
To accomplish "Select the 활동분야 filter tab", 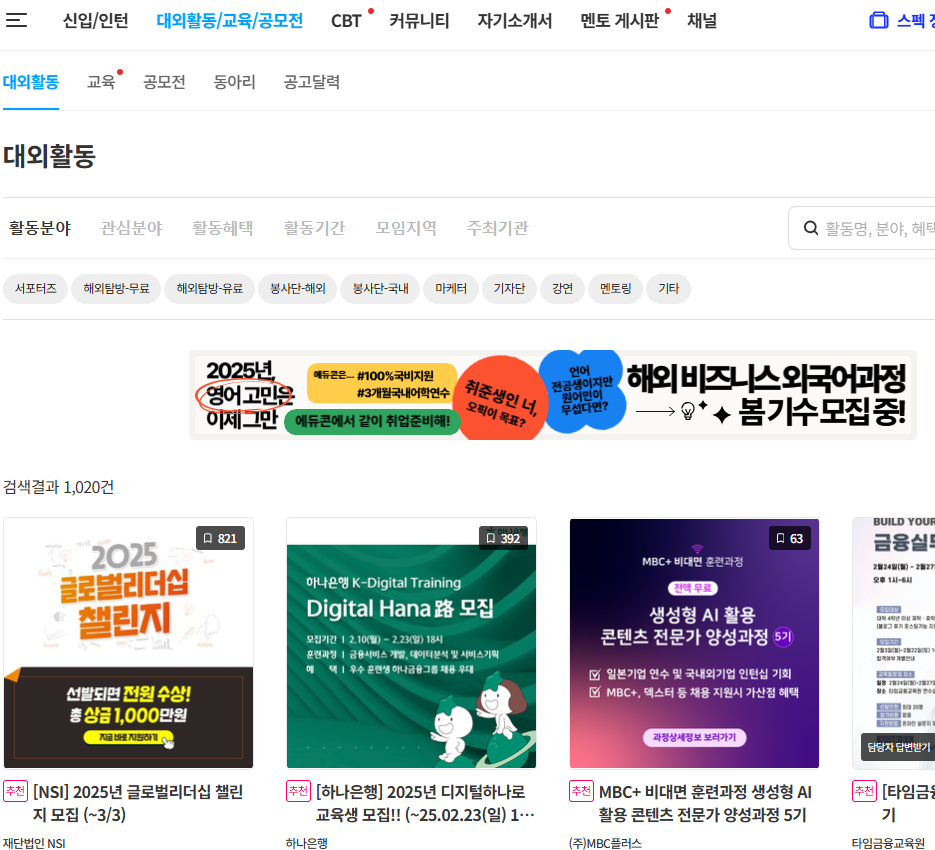I will 39,228.
